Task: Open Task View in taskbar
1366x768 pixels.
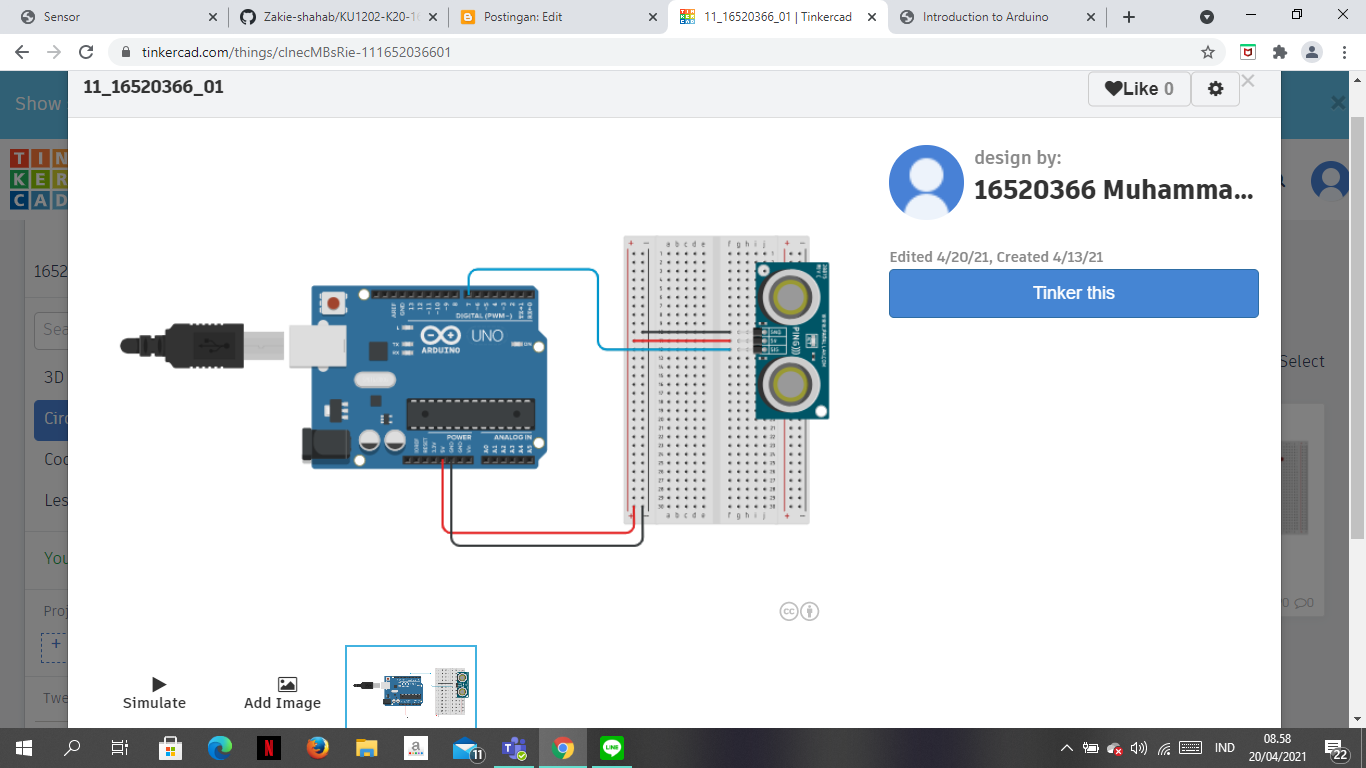Action: 119,748
